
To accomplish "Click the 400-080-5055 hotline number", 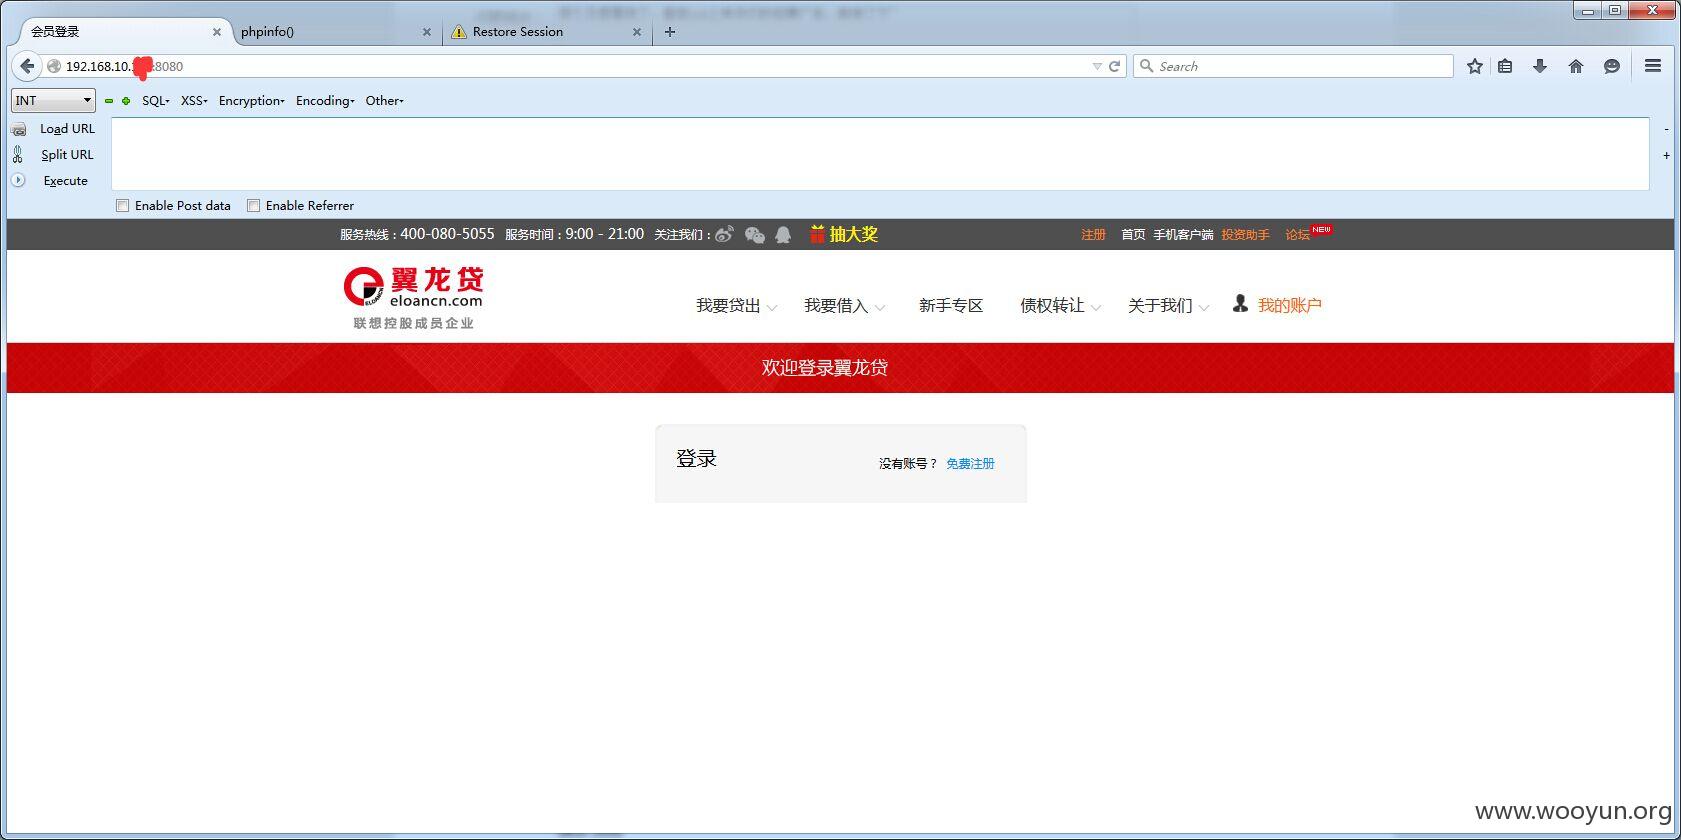I will 447,234.
